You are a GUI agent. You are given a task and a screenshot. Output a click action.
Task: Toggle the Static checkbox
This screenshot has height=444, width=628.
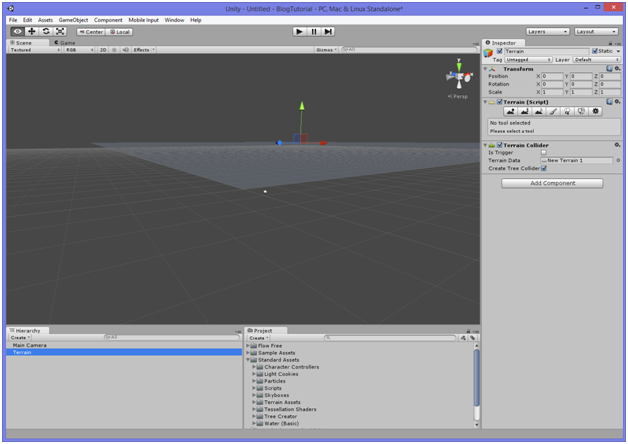point(595,51)
